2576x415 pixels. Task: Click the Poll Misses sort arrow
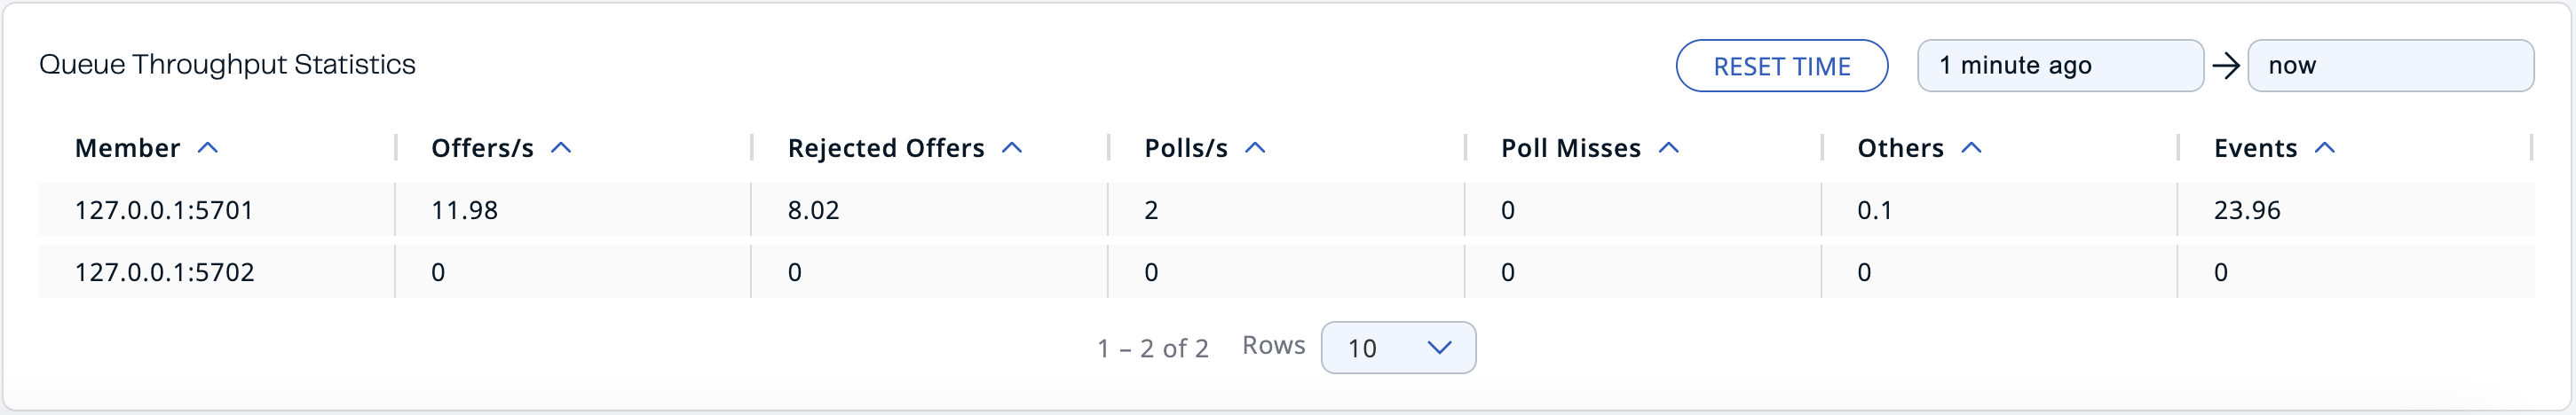[1668, 148]
